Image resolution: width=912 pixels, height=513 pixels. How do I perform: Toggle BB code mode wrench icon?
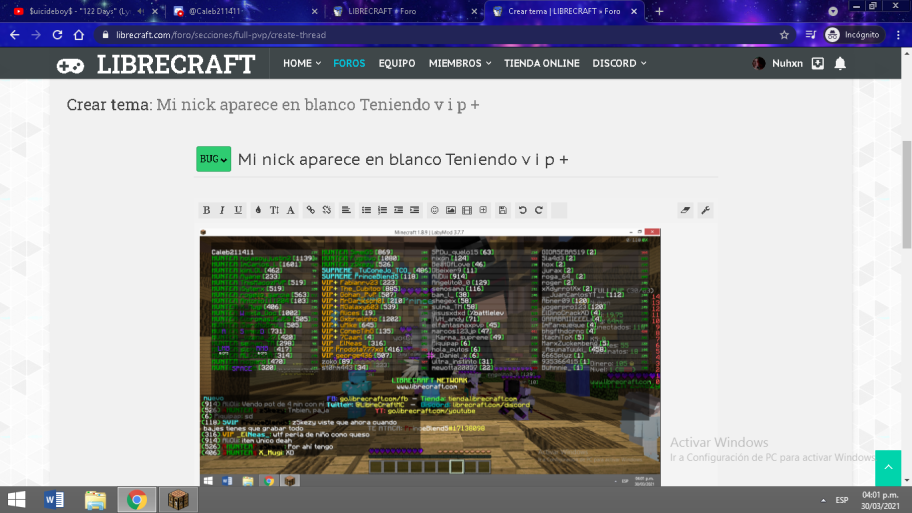tap(706, 210)
